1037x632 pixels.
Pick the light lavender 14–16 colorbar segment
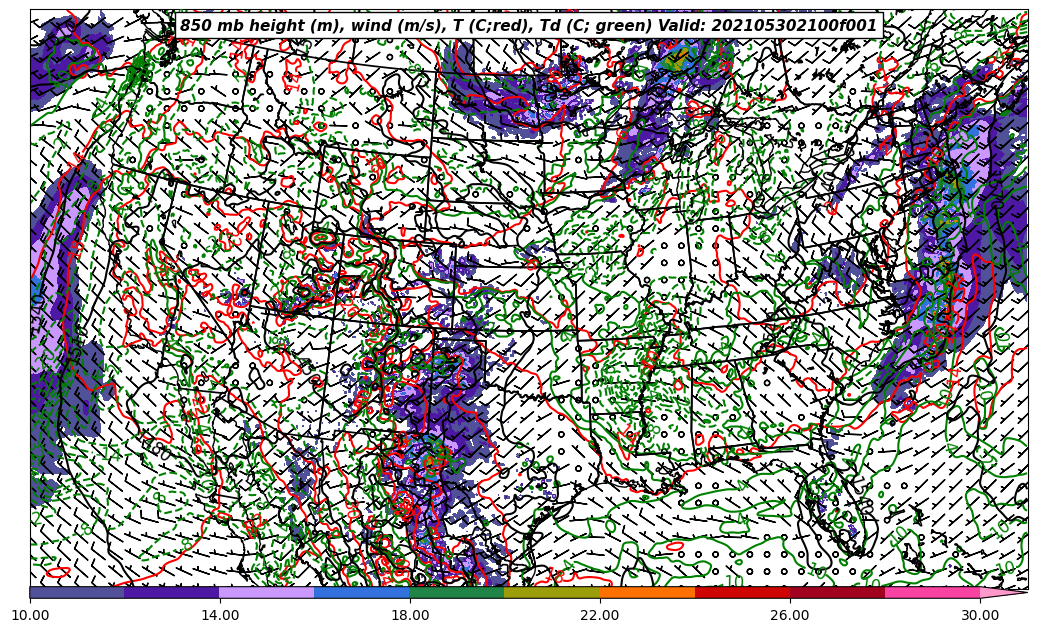[267, 593]
